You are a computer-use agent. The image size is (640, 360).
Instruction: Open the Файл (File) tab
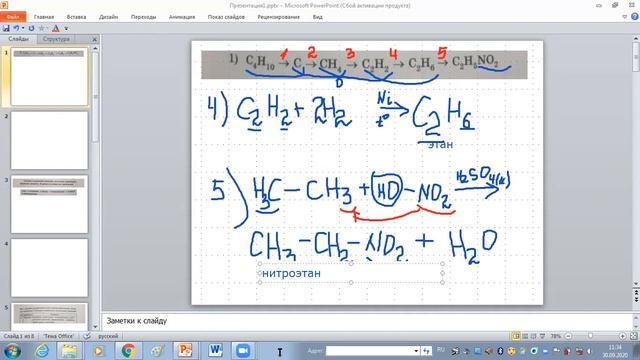pos(13,17)
